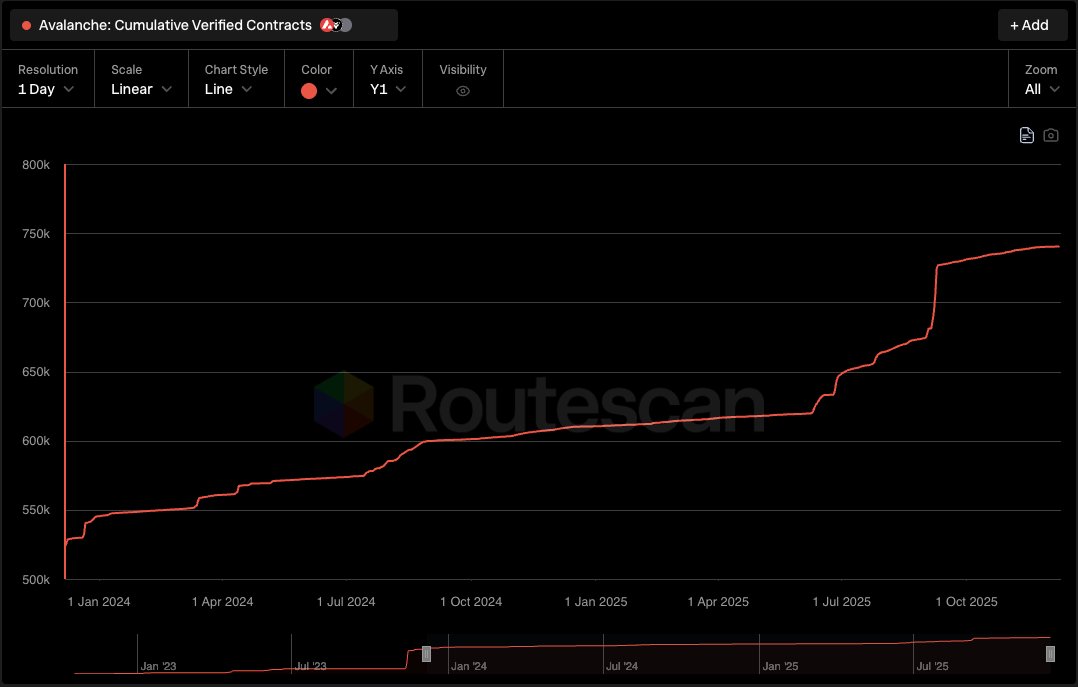
Task: Click the 1 Oct 2025 axis label
Action: pos(967,602)
